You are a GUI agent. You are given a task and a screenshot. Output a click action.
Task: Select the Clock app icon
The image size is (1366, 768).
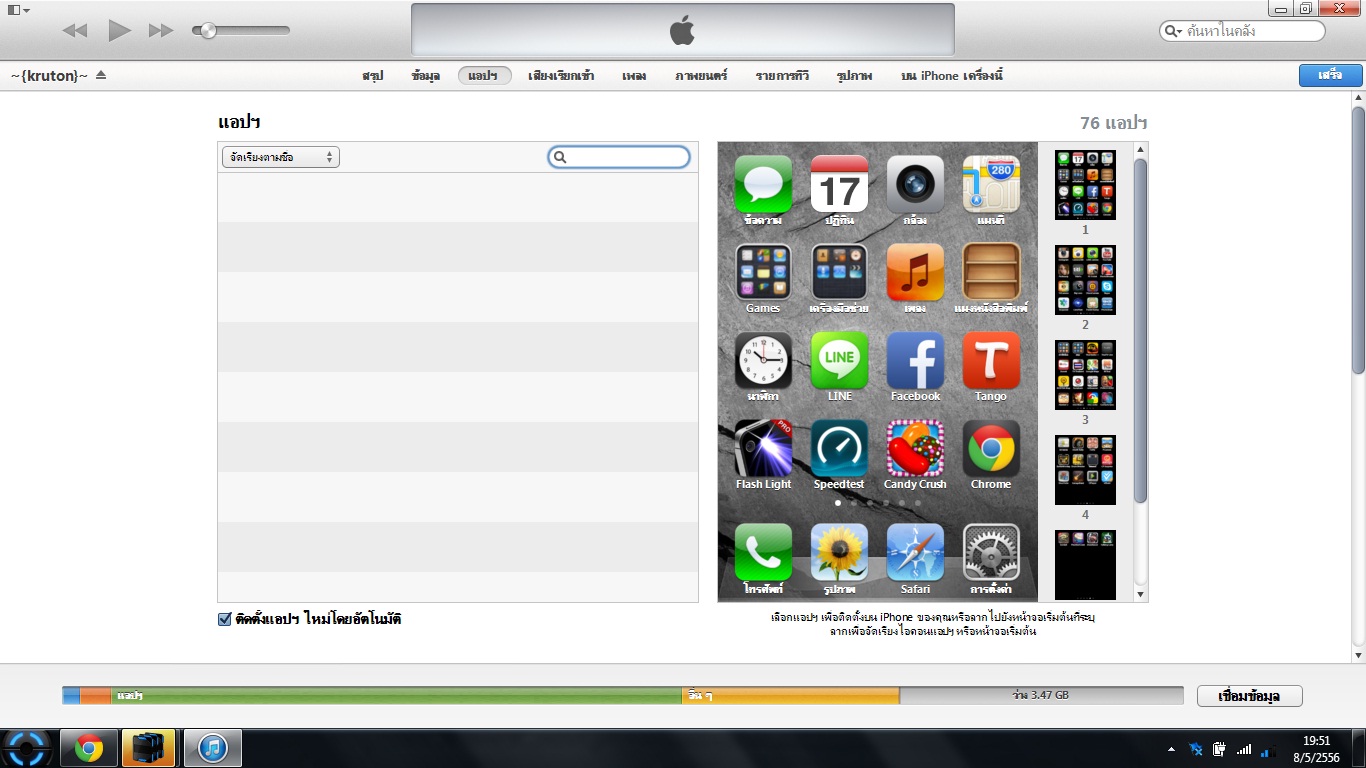pyautogui.click(x=763, y=360)
